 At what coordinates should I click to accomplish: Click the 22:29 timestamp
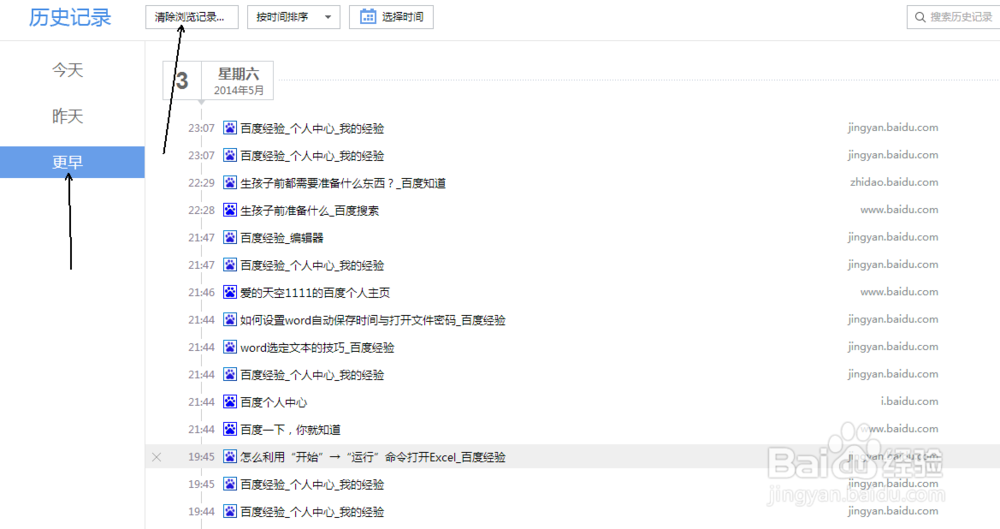point(202,183)
